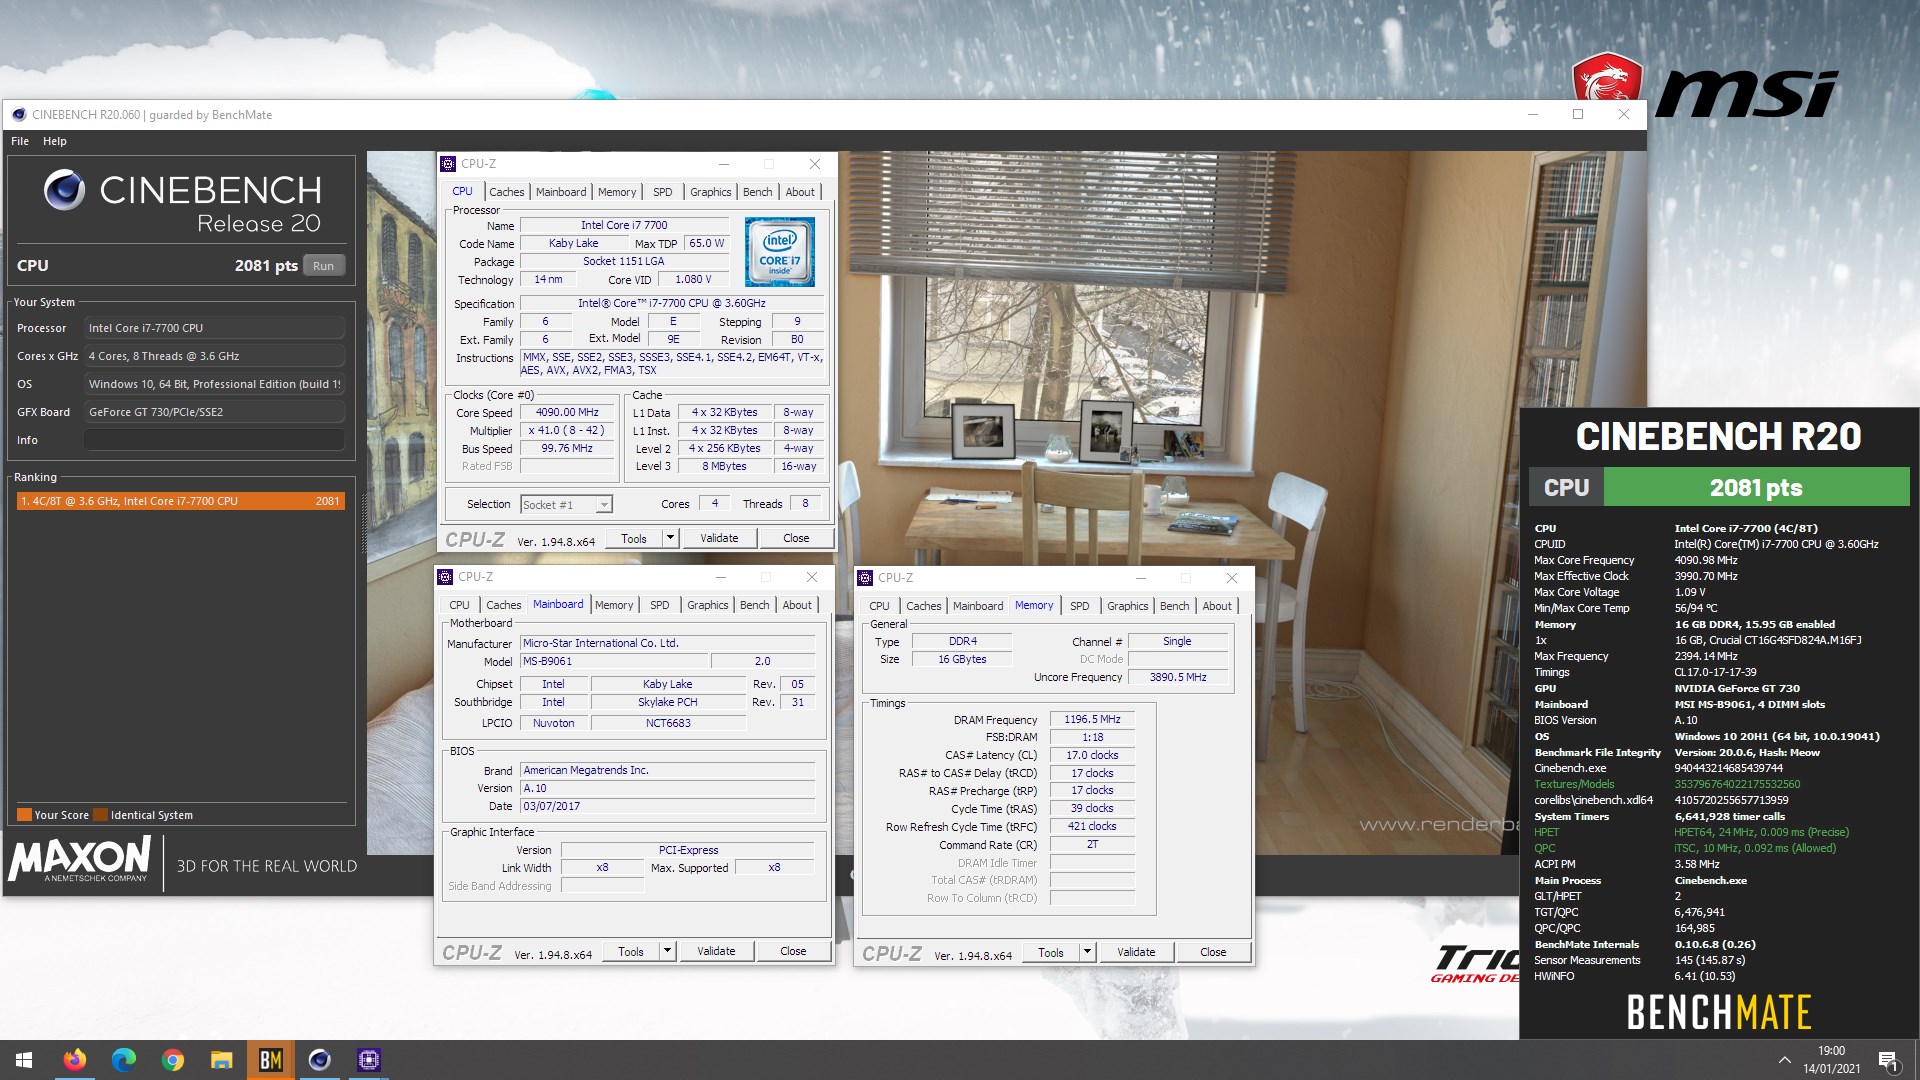Viewport: 1920px width, 1080px height.
Task: Click the top CPU-Z window title icon
Action: pos(448,164)
